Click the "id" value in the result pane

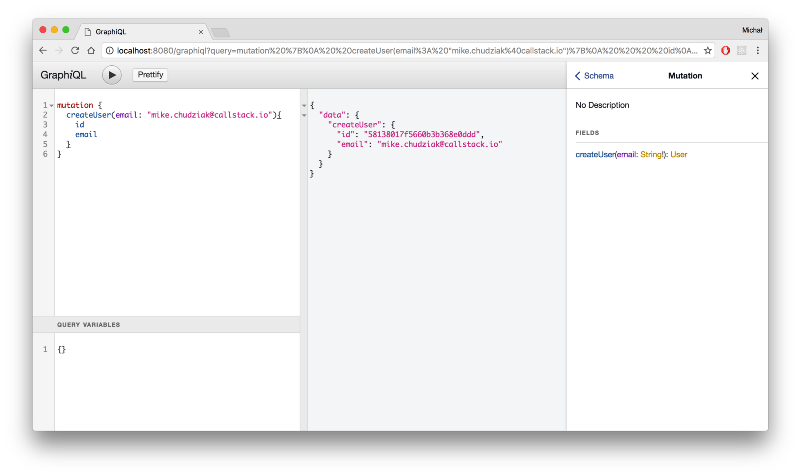422,134
